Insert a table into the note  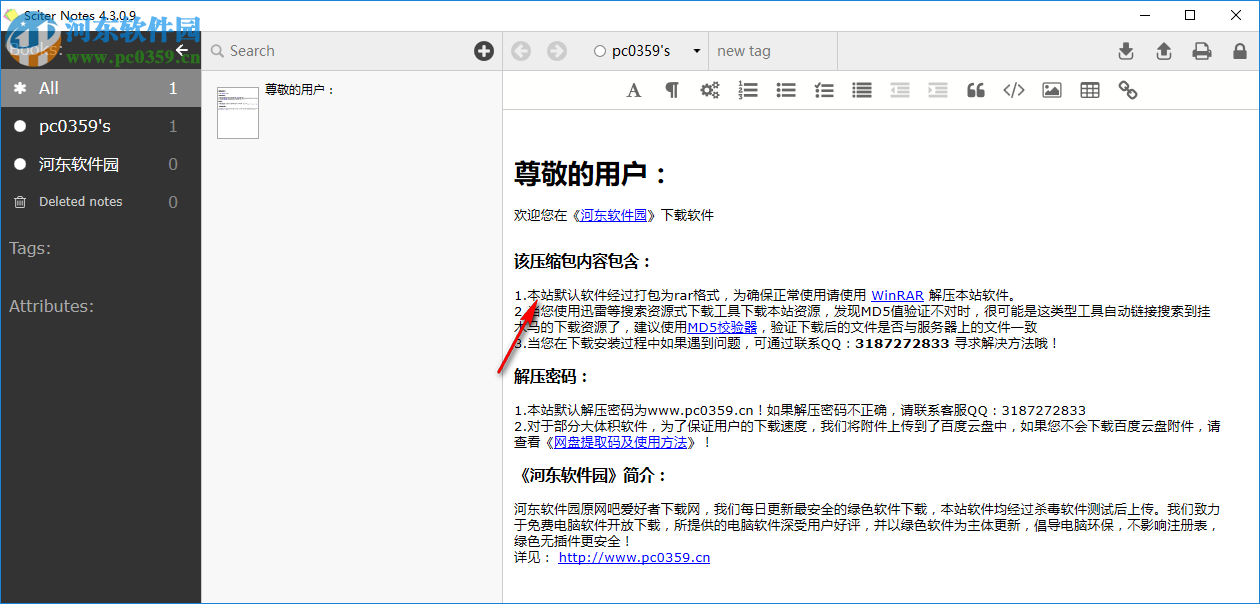click(x=1089, y=90)
